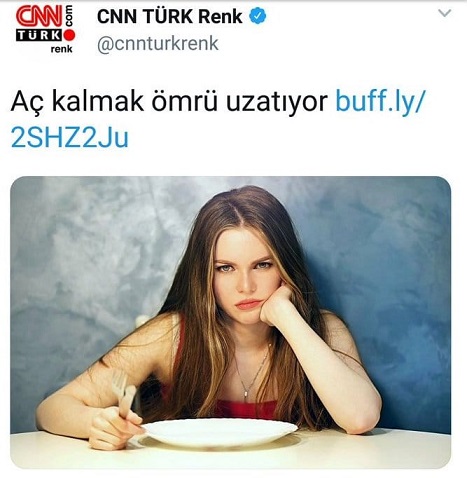
Task: Click the black TÜRK bar in the logo
Action: tap(39, 35)
